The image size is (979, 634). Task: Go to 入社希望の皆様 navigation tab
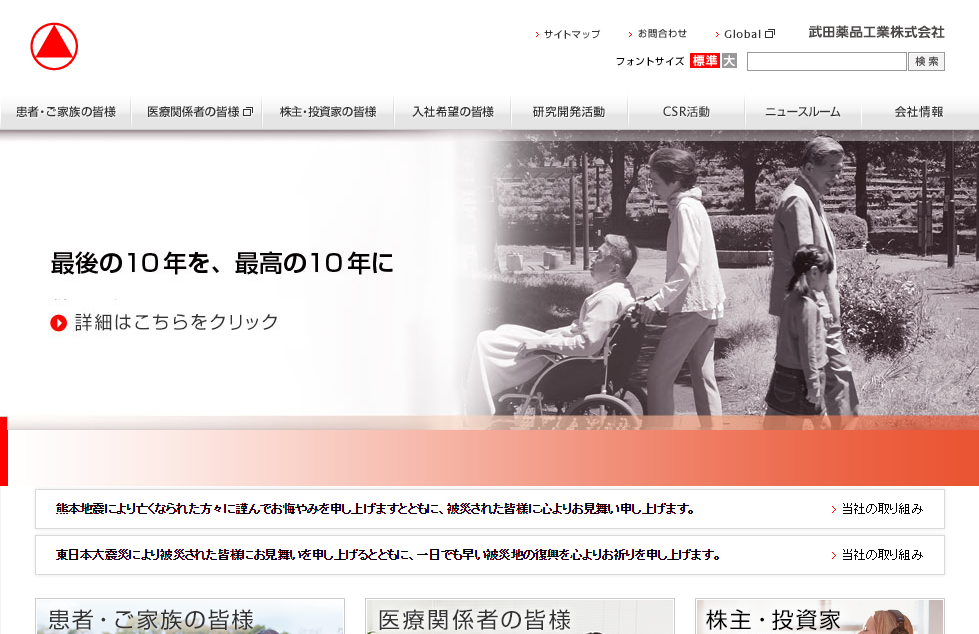453,112
